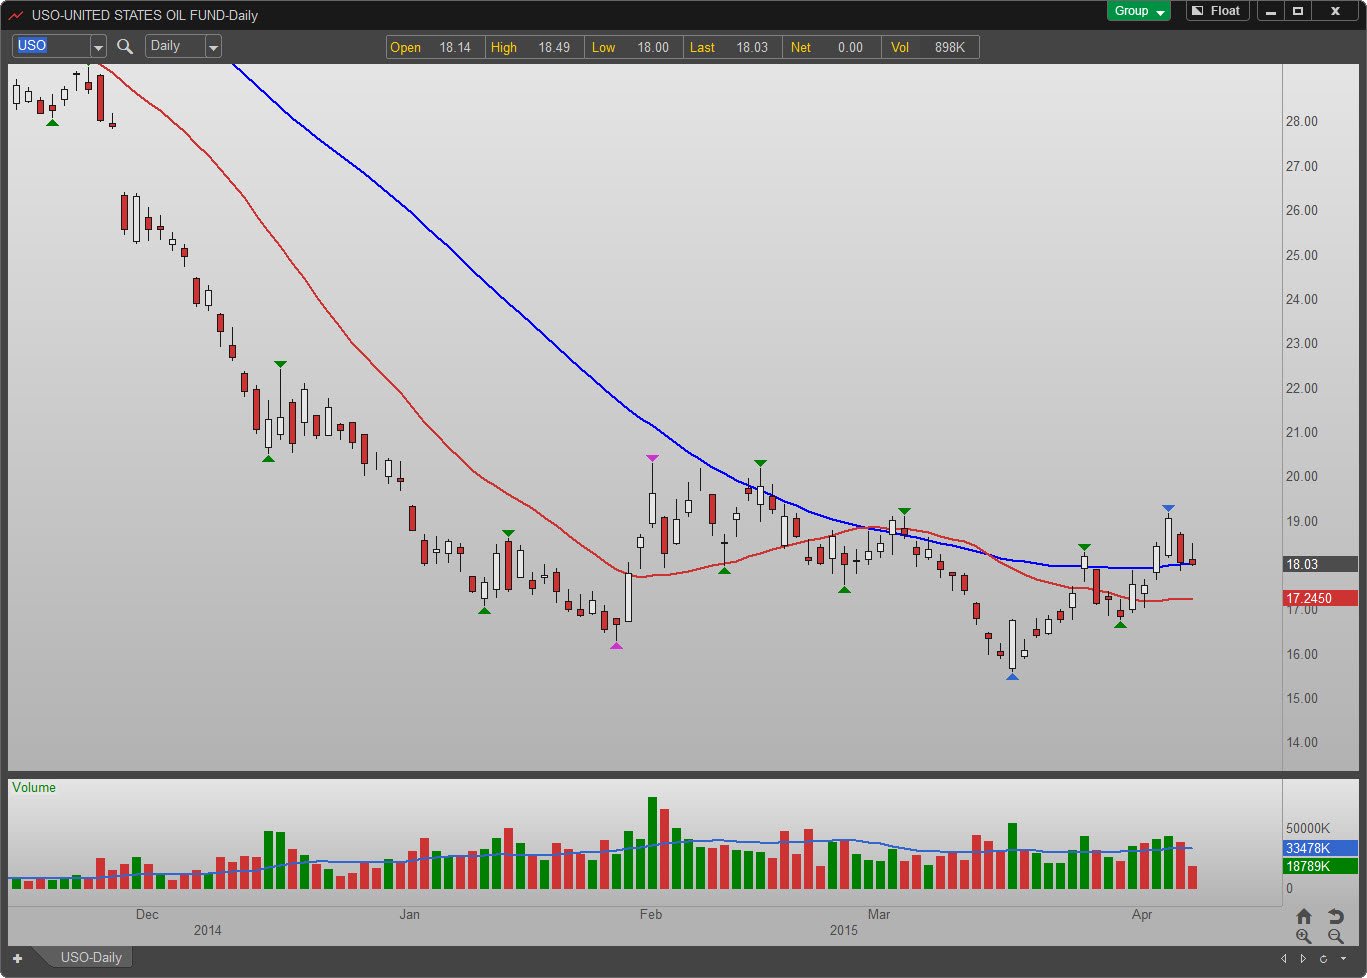
Task: Open the tab list dropdown arrow
Action: (x=1341, y=958)
